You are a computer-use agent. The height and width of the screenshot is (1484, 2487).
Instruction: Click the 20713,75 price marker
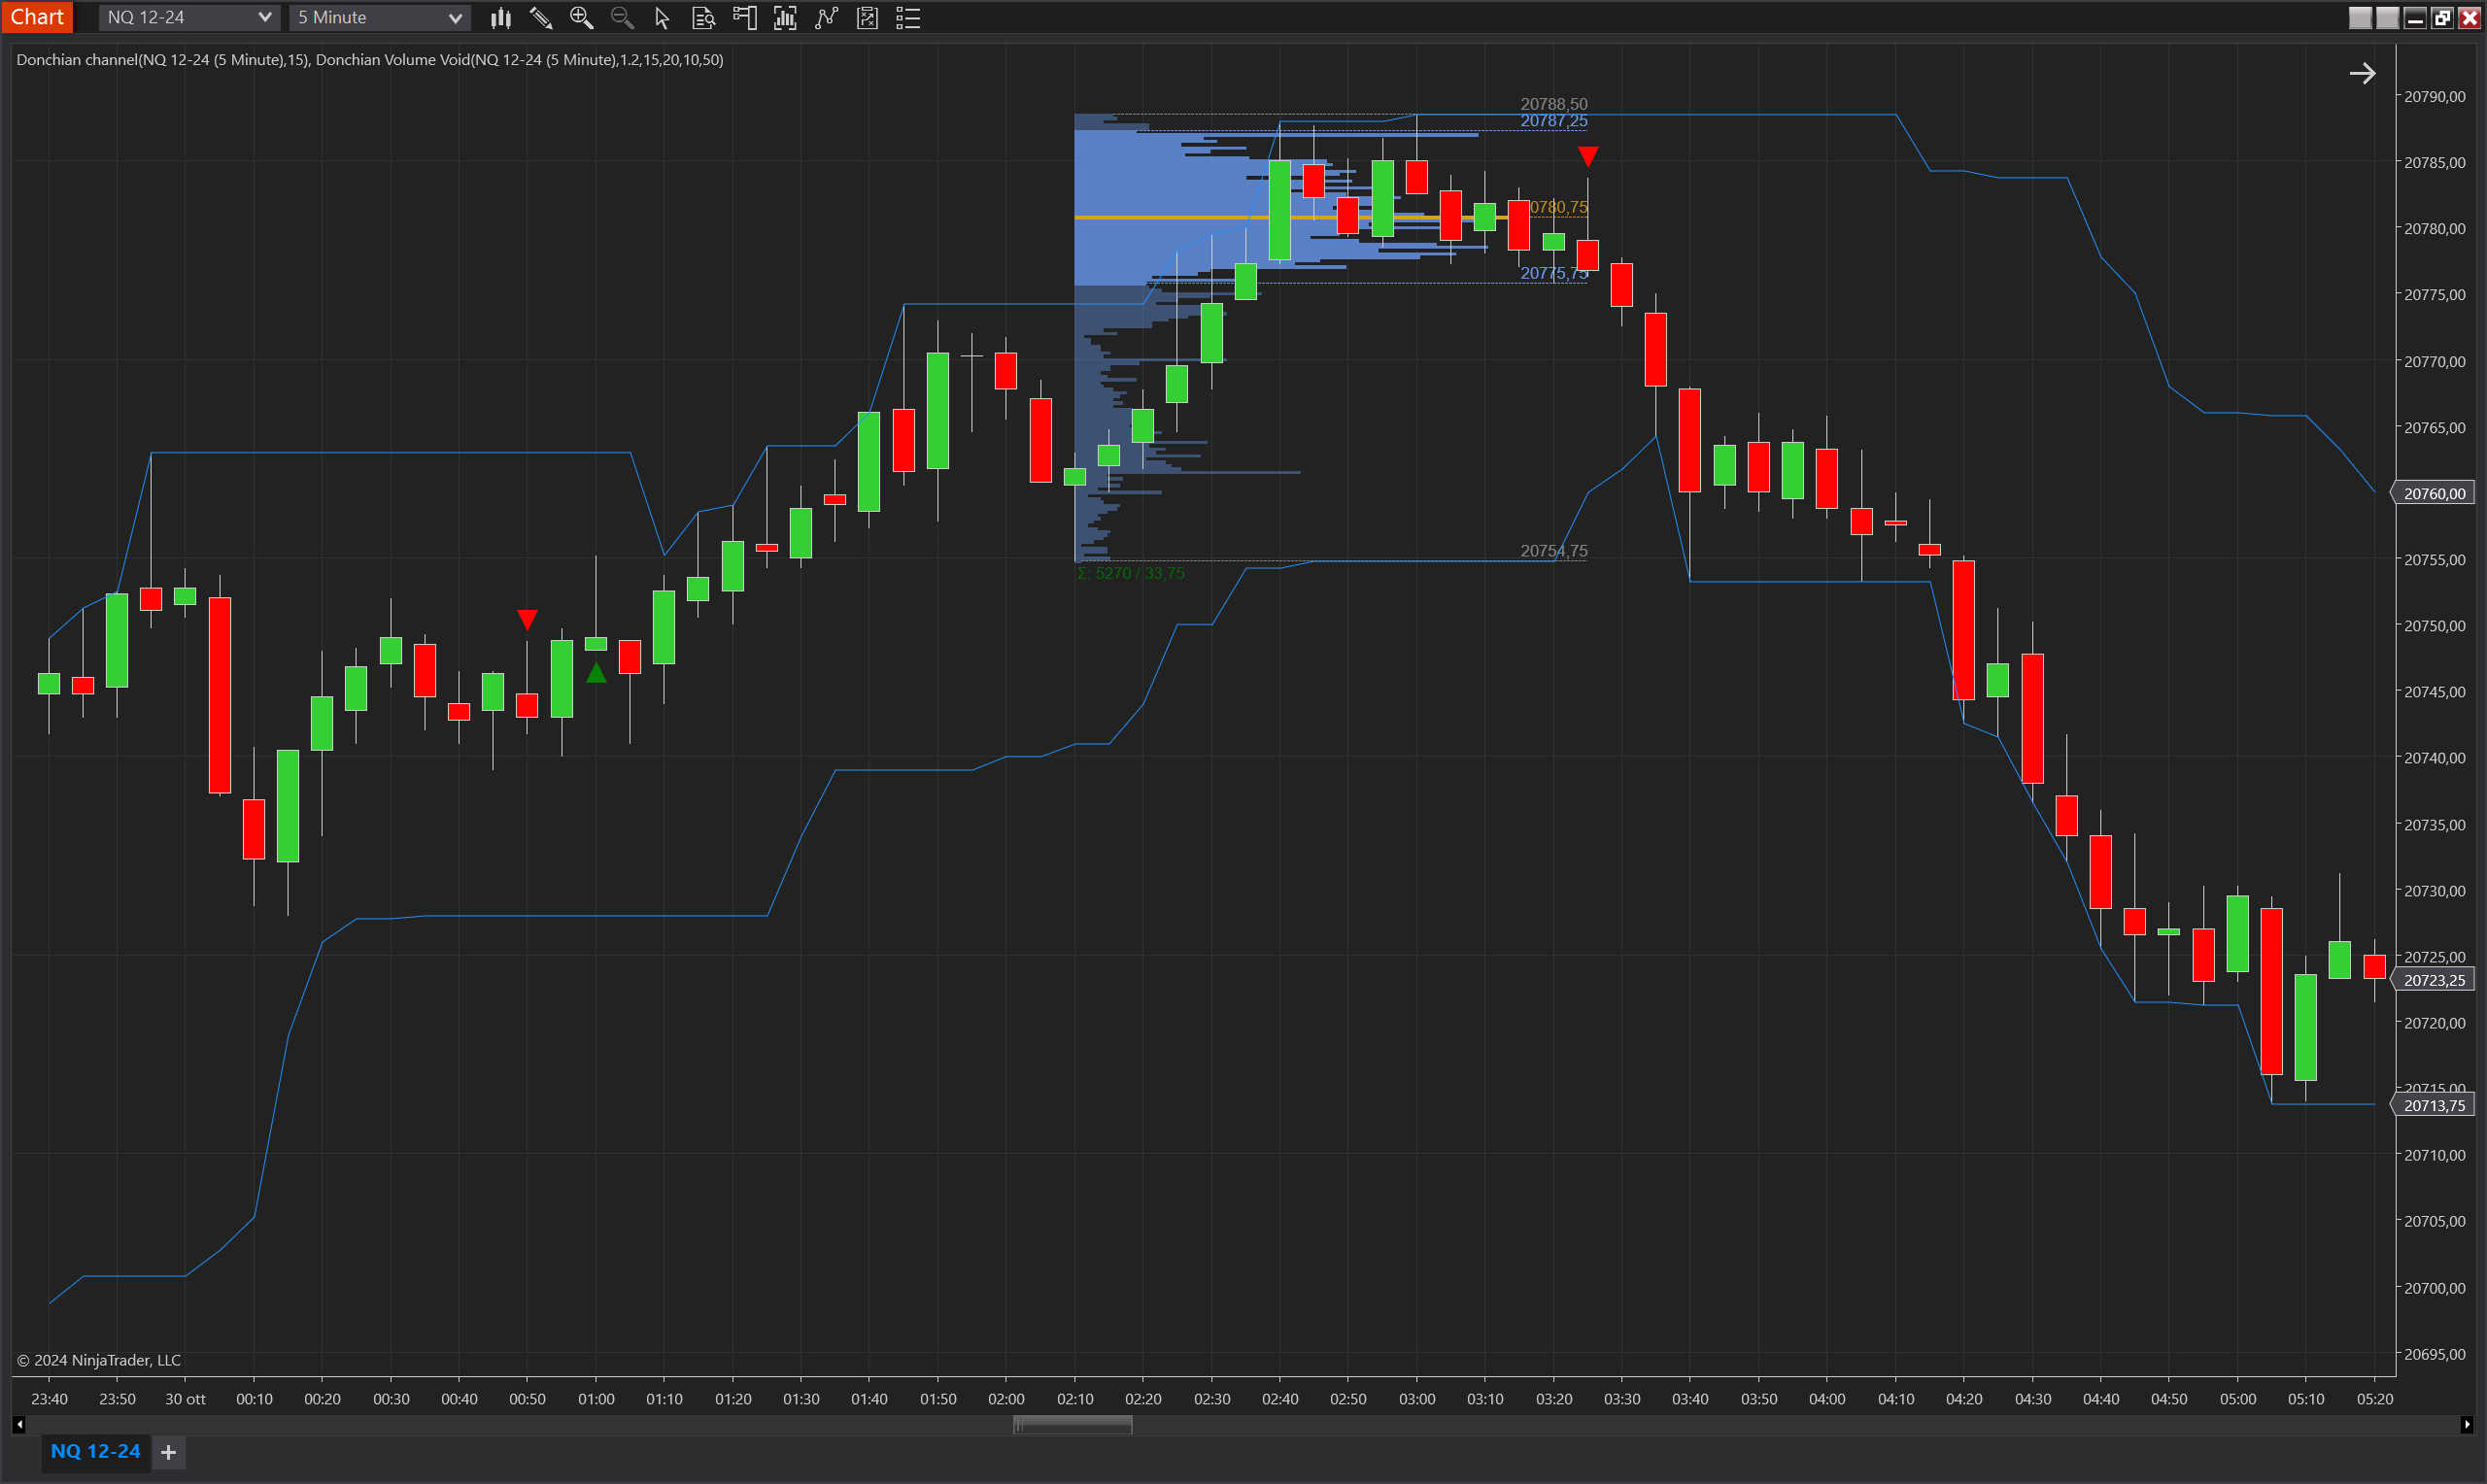pos(2434,1105)
